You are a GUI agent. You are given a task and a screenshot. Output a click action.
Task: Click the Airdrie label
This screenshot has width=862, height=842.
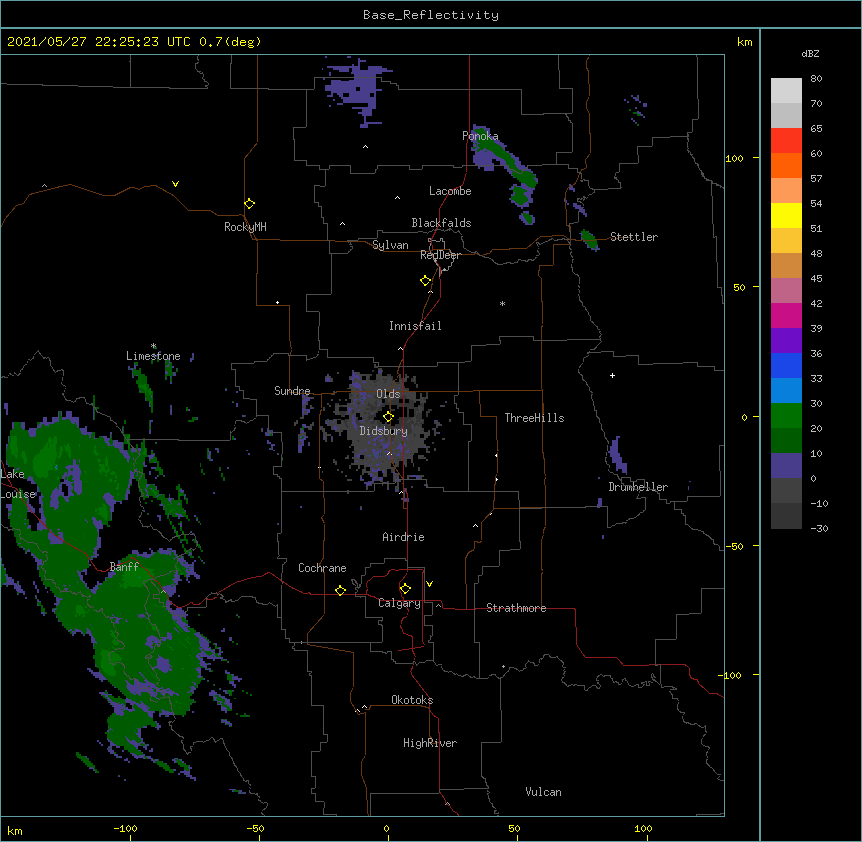pos(403,537)
